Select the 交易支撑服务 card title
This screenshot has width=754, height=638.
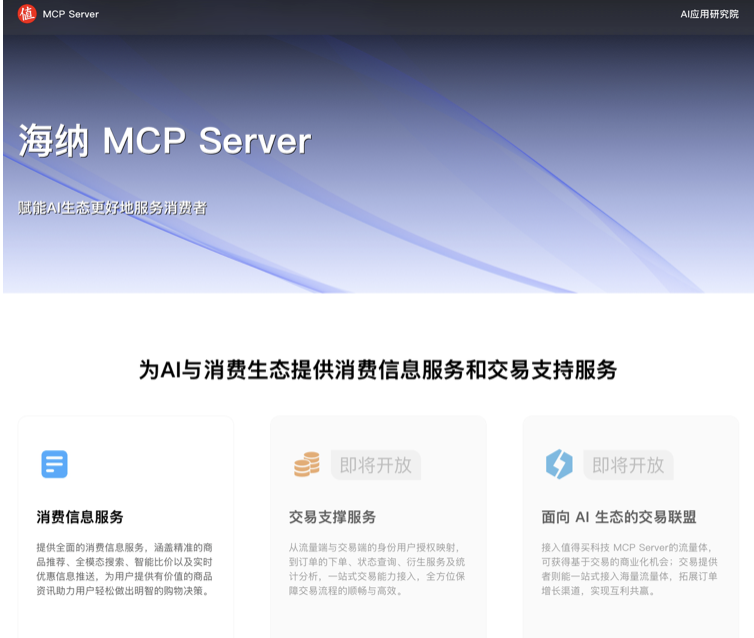coord(332,517)
